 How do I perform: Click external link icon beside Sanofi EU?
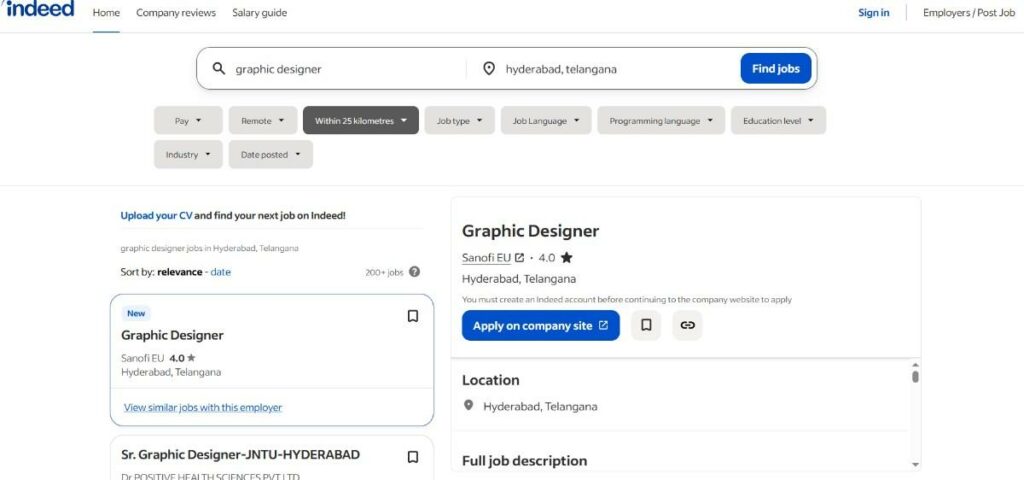coord(519,258)
